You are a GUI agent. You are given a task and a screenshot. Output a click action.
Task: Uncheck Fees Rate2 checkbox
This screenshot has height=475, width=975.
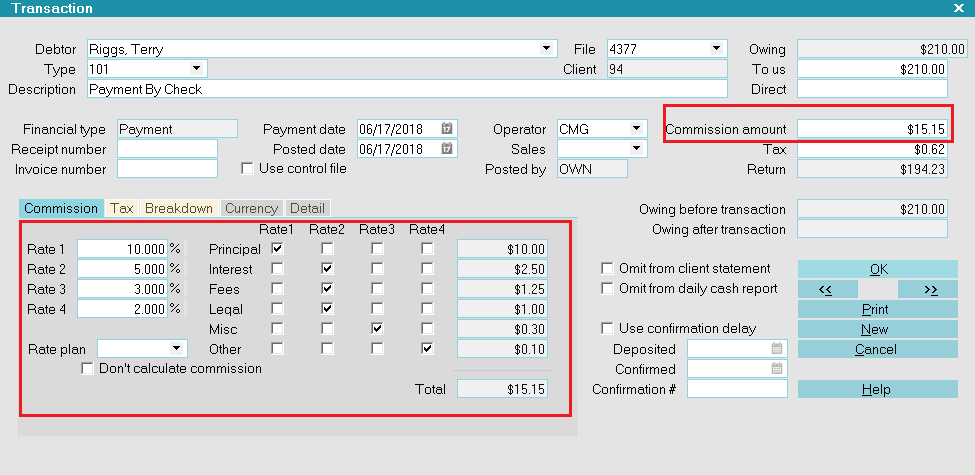coord(327,288)
